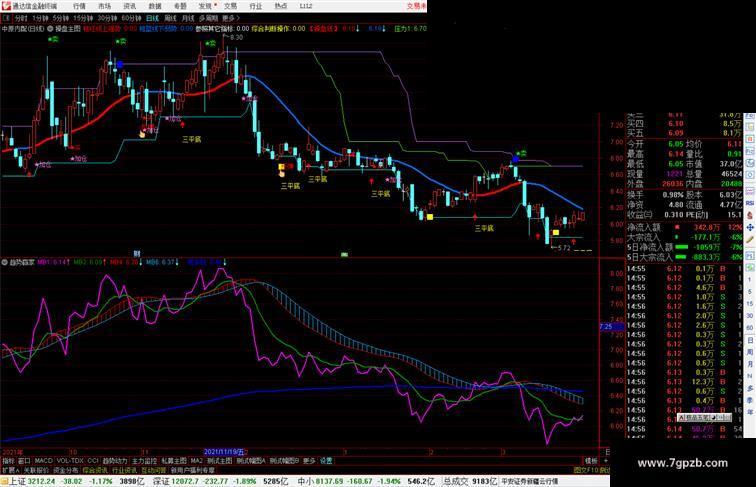Click the plus button beside 模板
Screen dimensions: 756x487
click(x=606, y=461)
